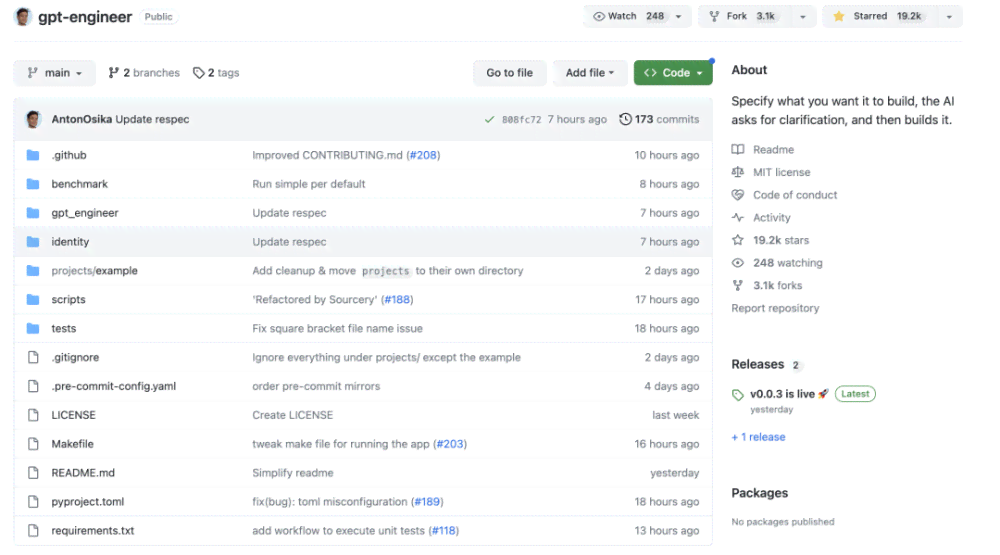1000x555 pixels.
Task: Click the LICENSE file icon
Action: [33, 415]
